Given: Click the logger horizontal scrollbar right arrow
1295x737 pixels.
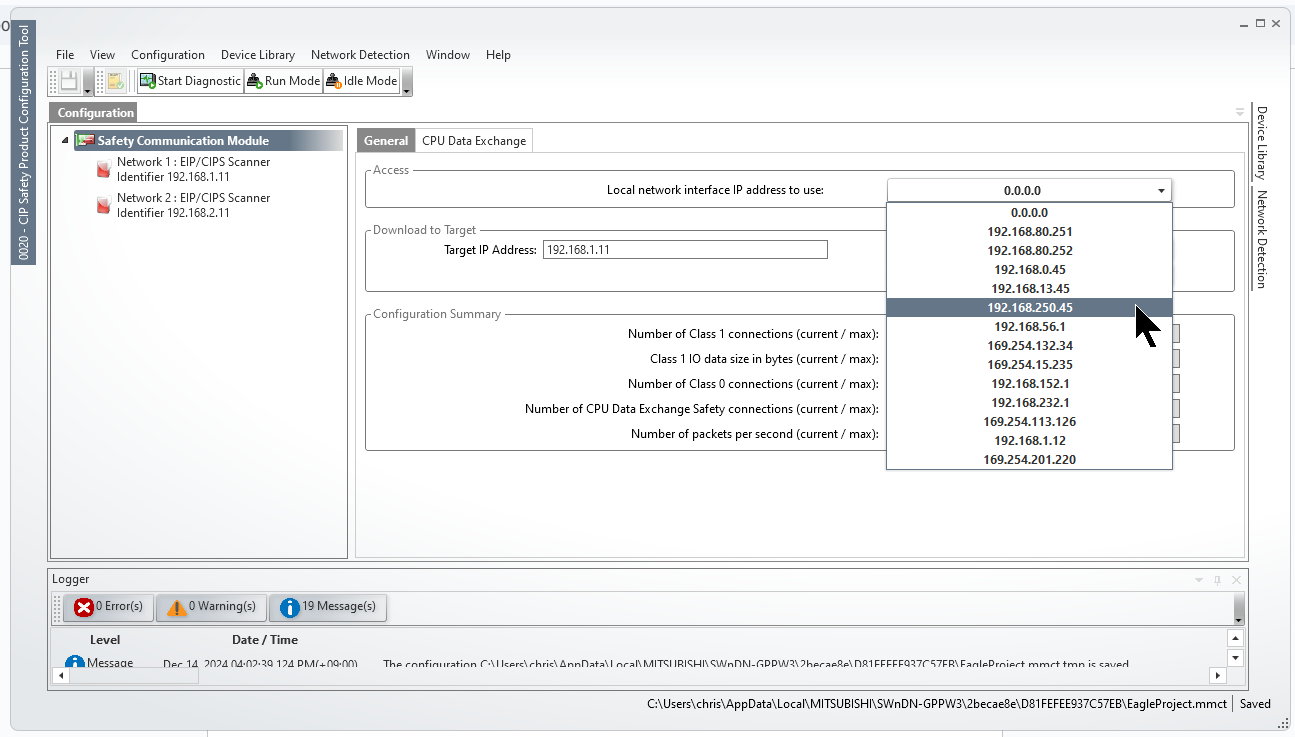Looking at the screenshot, I should tap(1218, 676).
